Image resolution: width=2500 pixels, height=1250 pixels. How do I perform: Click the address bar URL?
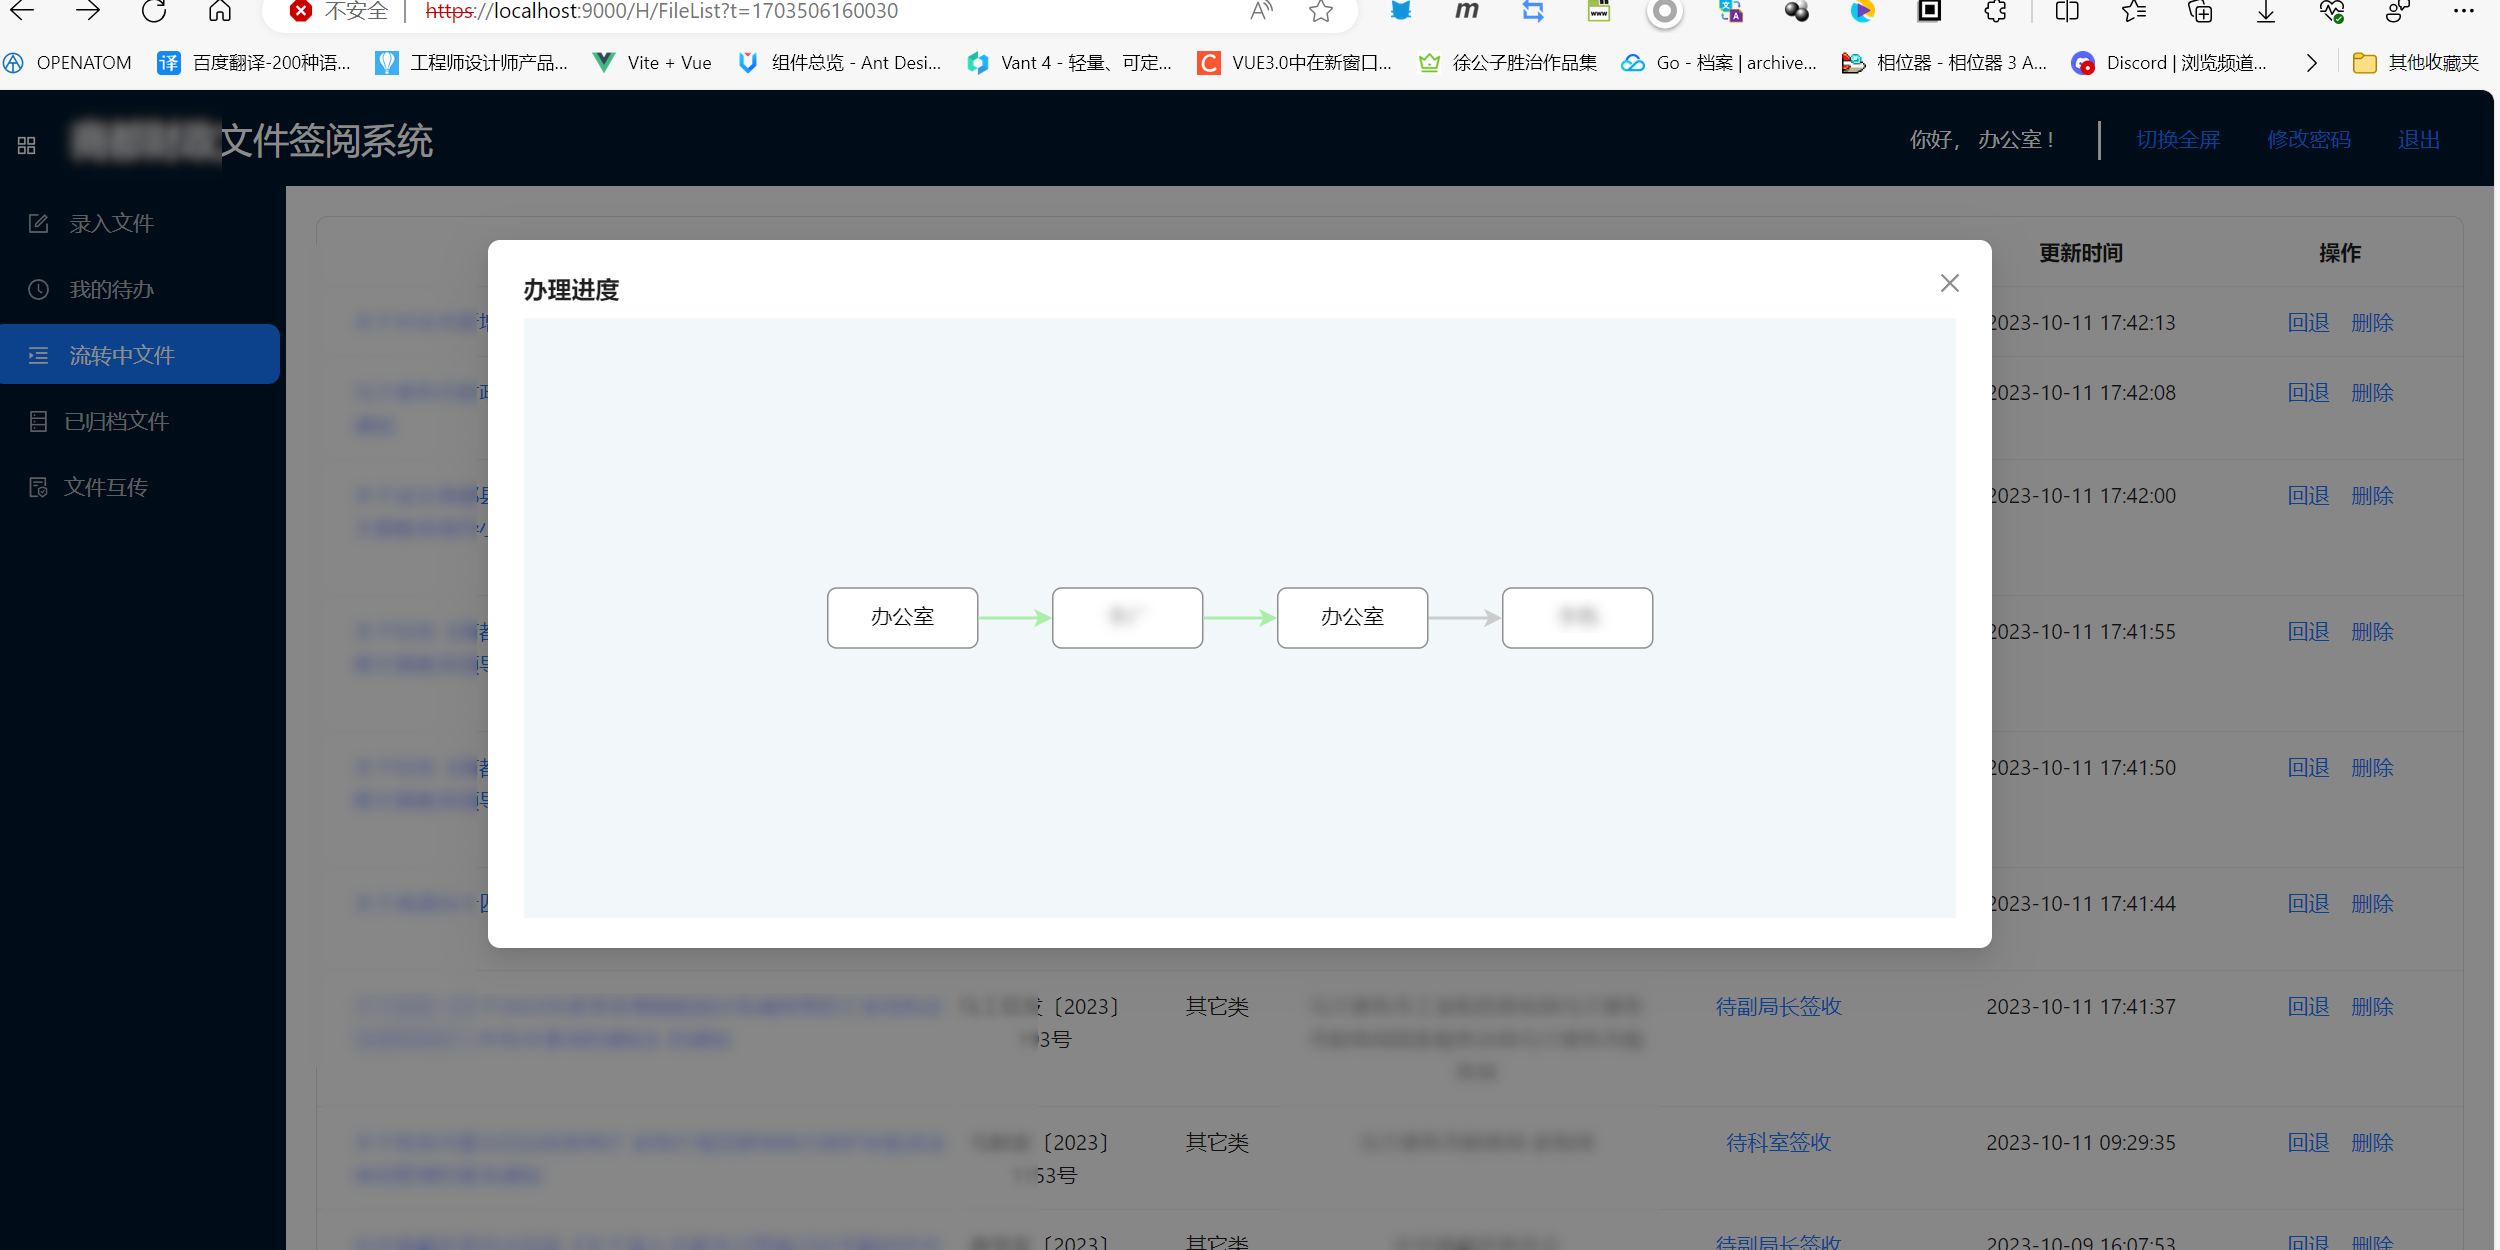tap(662, 11)
